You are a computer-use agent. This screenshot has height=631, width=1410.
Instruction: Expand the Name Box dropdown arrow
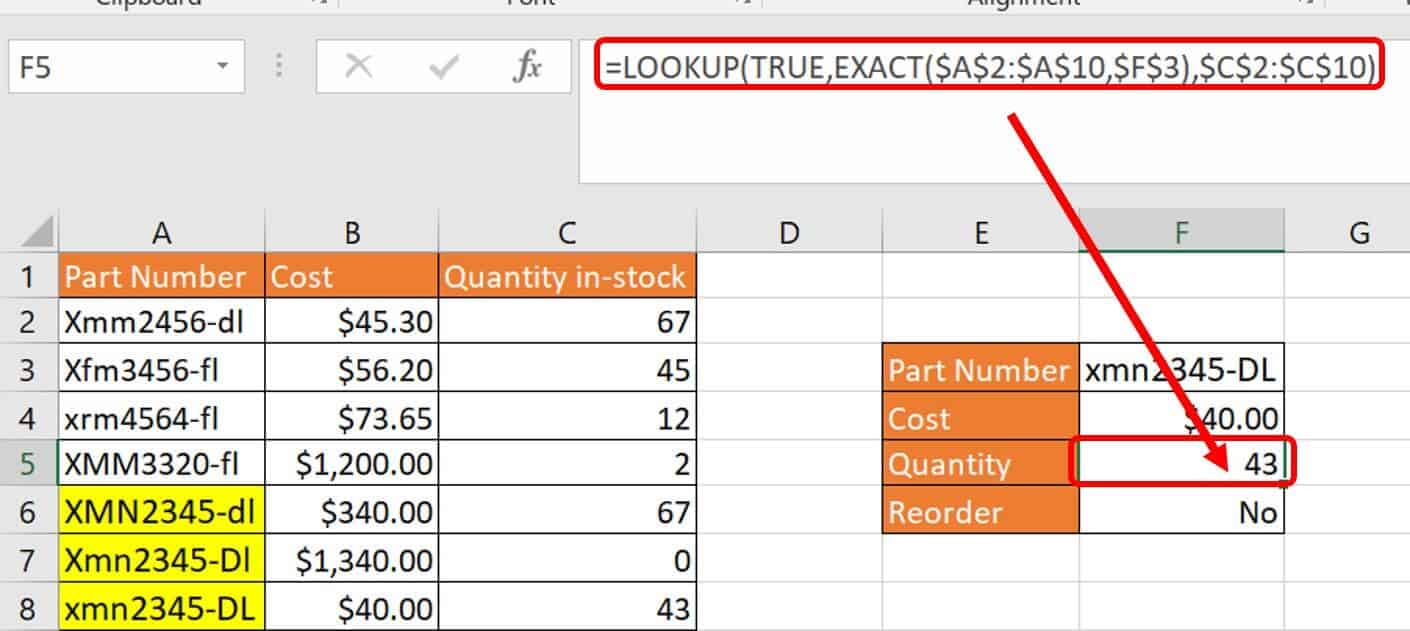pyautogui.click(x=222, y=67)
